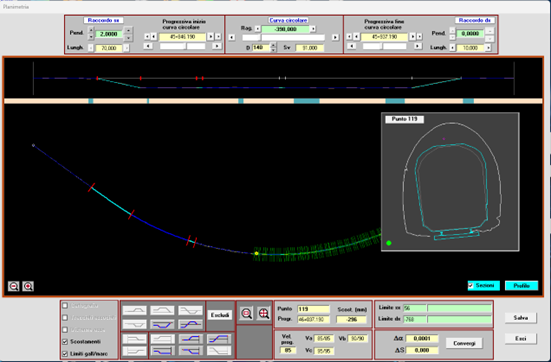The image size is (551, 362).
Task: Toggle the Sezioni checkbox
Action: click(471, 285)
